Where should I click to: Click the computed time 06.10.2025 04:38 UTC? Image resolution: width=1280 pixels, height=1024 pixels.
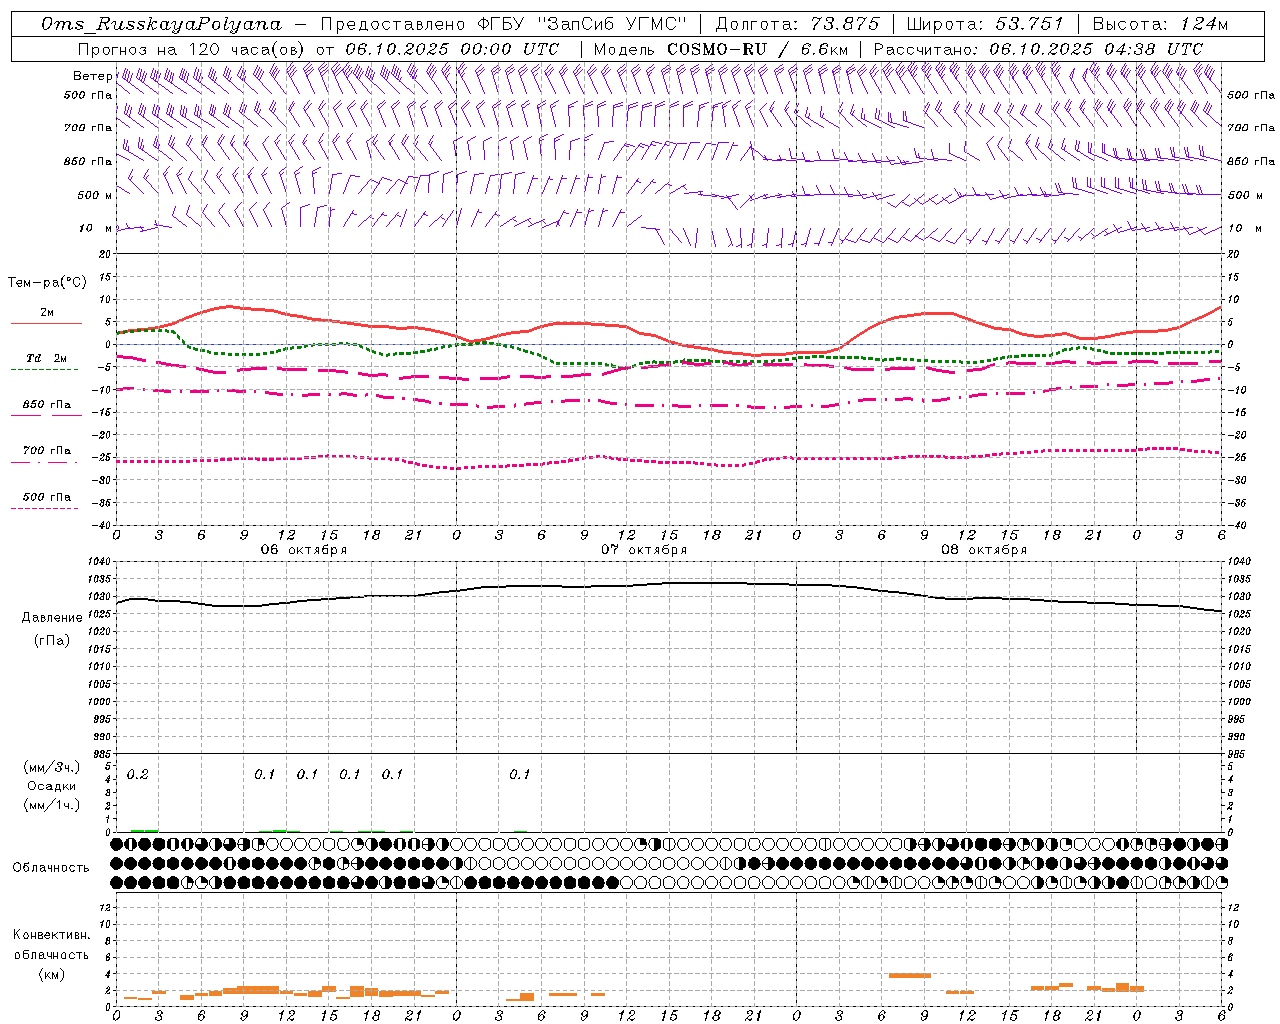1096,49
